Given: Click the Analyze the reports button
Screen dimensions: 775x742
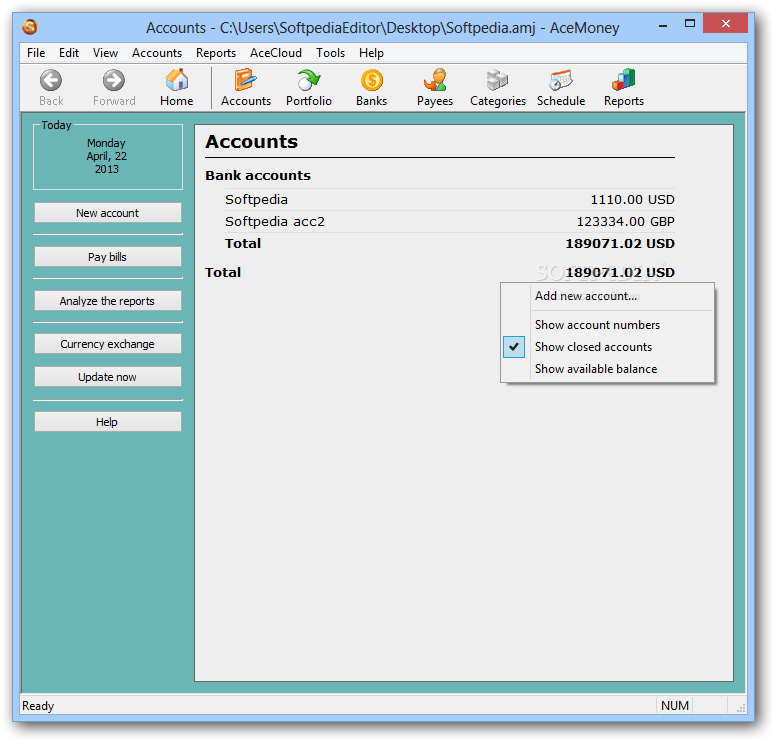Looking at the screenshot, I should (108, 301).
